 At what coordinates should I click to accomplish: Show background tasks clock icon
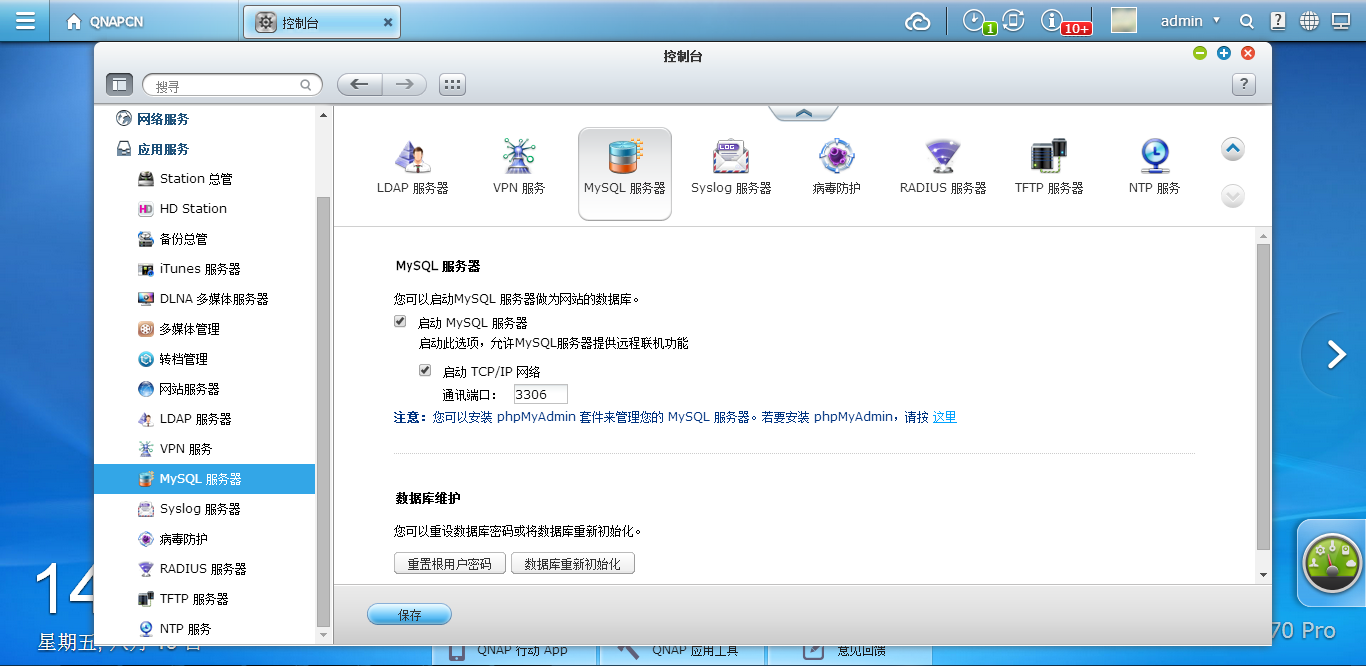pyautogui.click(x=976, y=21)
